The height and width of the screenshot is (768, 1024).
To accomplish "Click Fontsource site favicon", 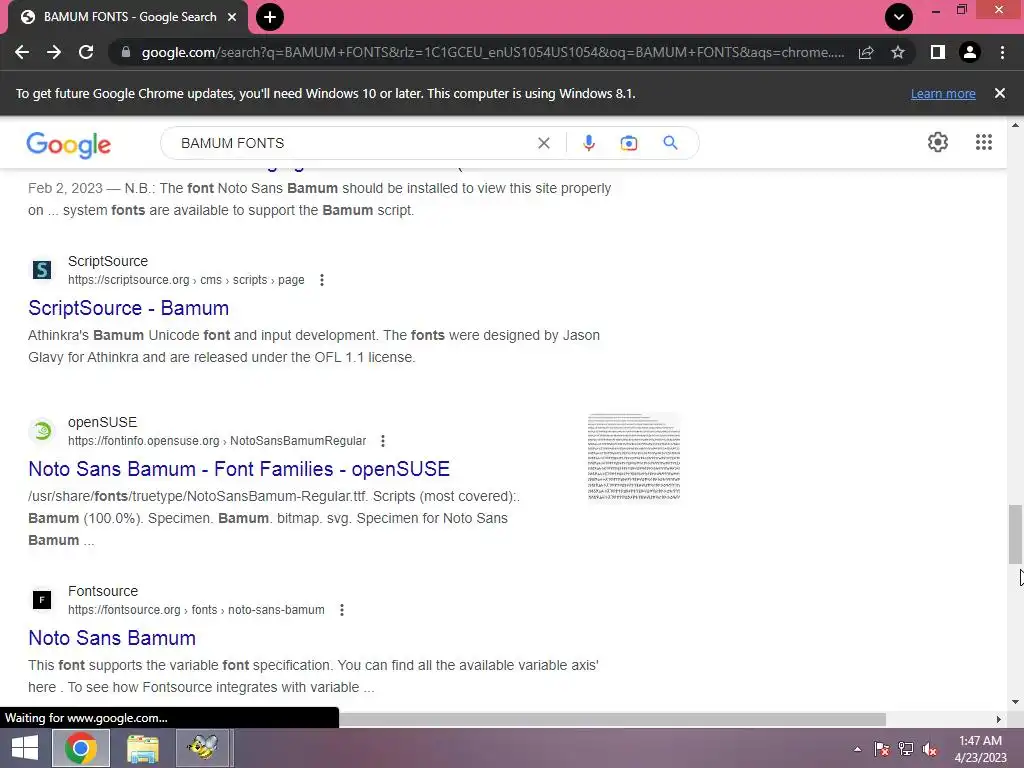I will (x=42, y=600).
